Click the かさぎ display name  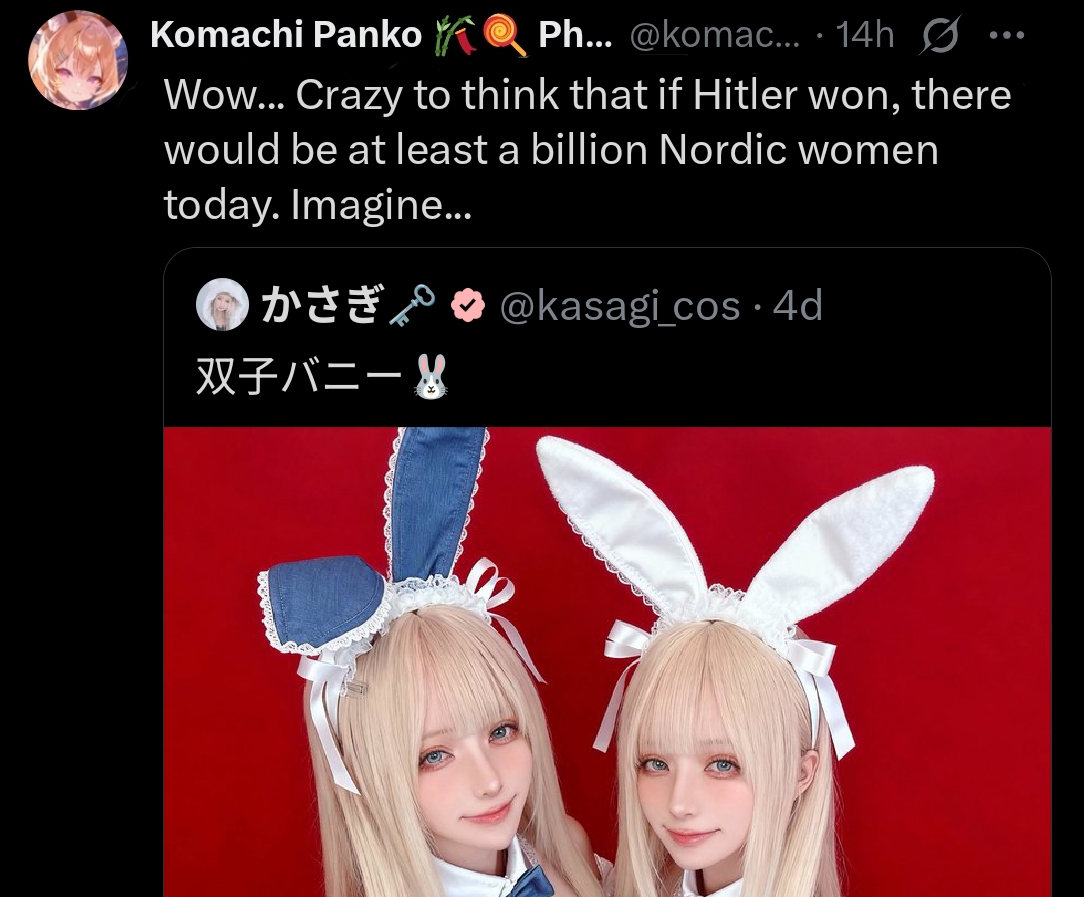point(321,305)
